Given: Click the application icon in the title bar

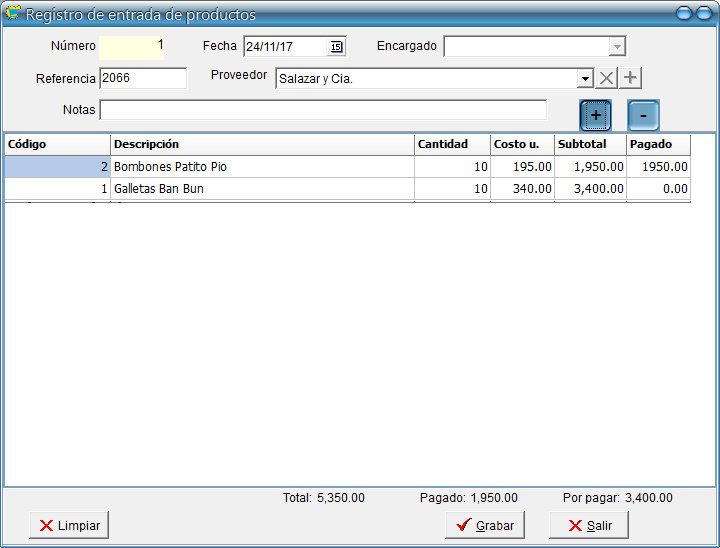Looking at the screenshot, I should coord(13,13).
